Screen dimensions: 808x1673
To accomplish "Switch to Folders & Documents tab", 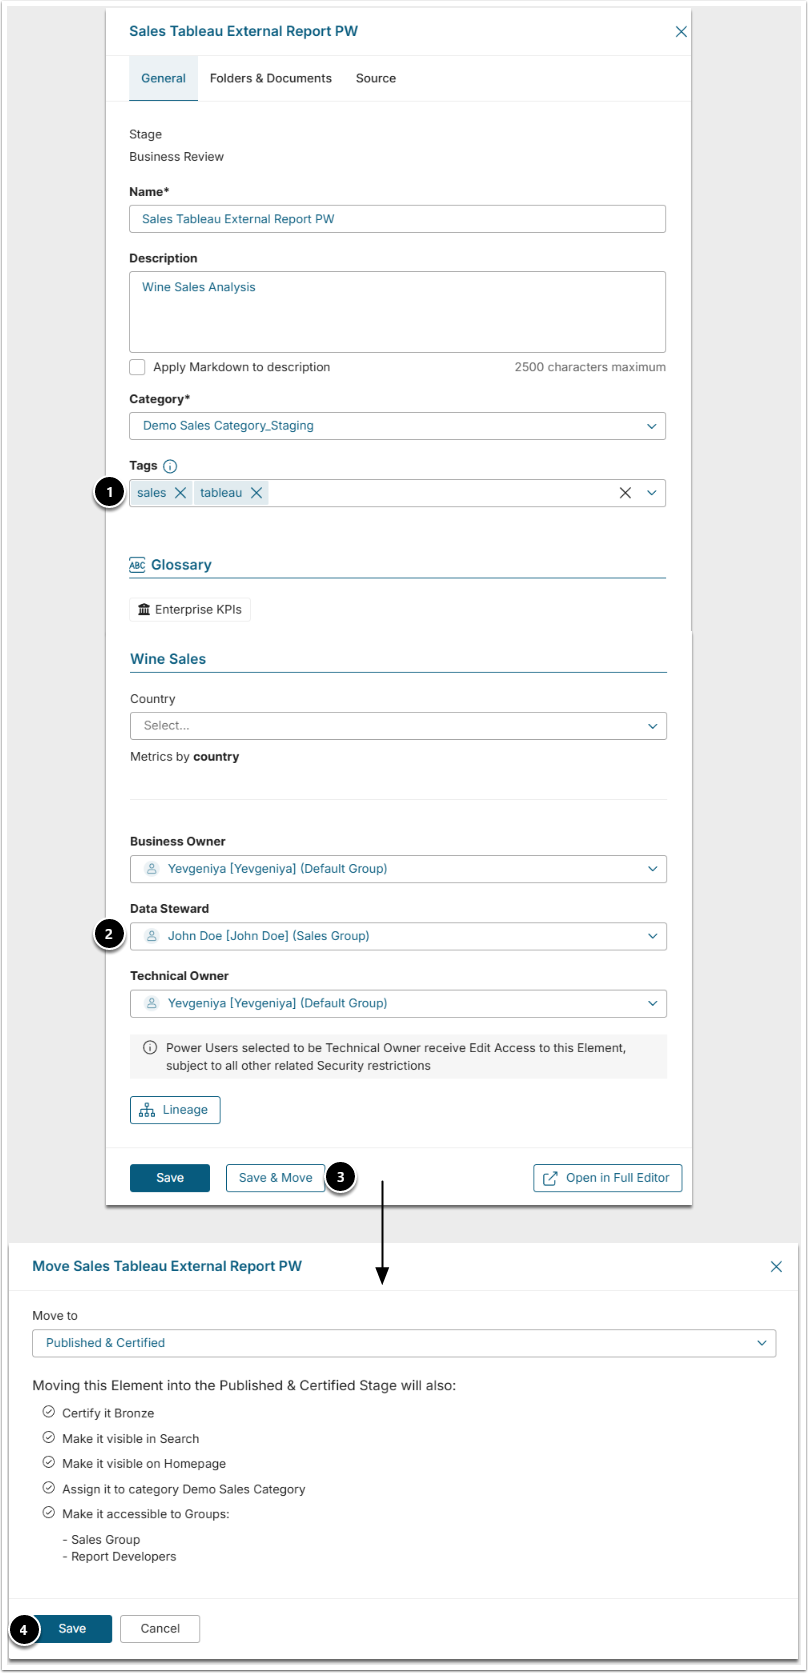I will 270,78.
